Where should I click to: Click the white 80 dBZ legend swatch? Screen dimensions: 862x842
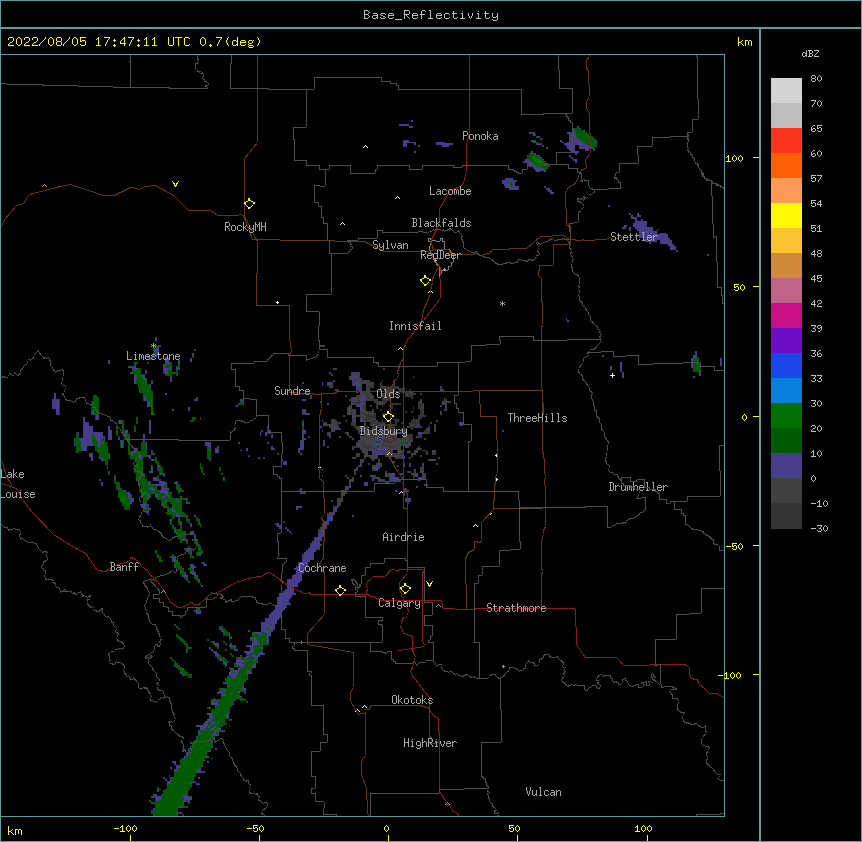[786, 90]
